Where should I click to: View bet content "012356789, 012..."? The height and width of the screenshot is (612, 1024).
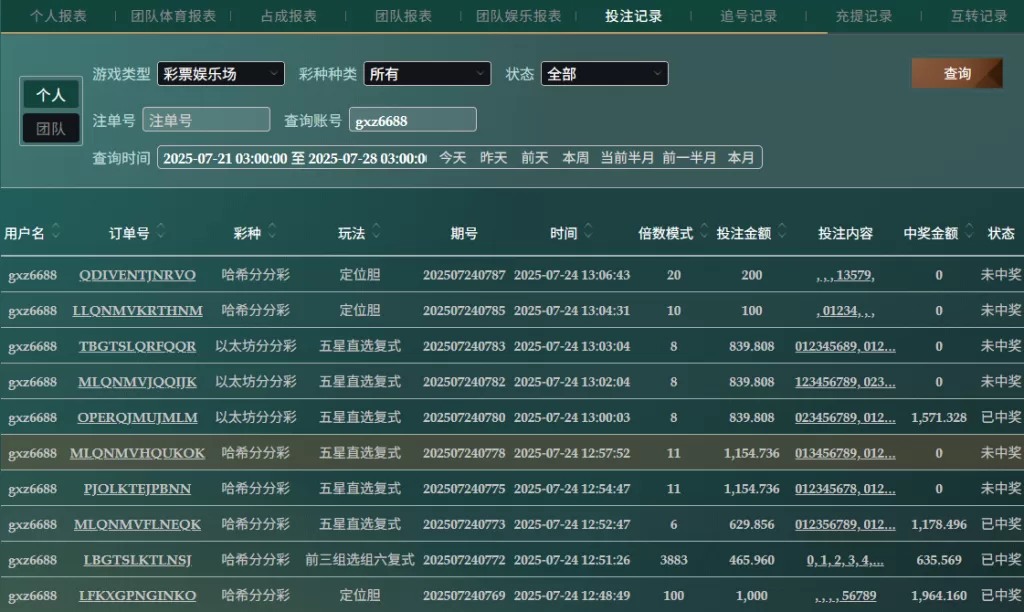click(845, 524)
